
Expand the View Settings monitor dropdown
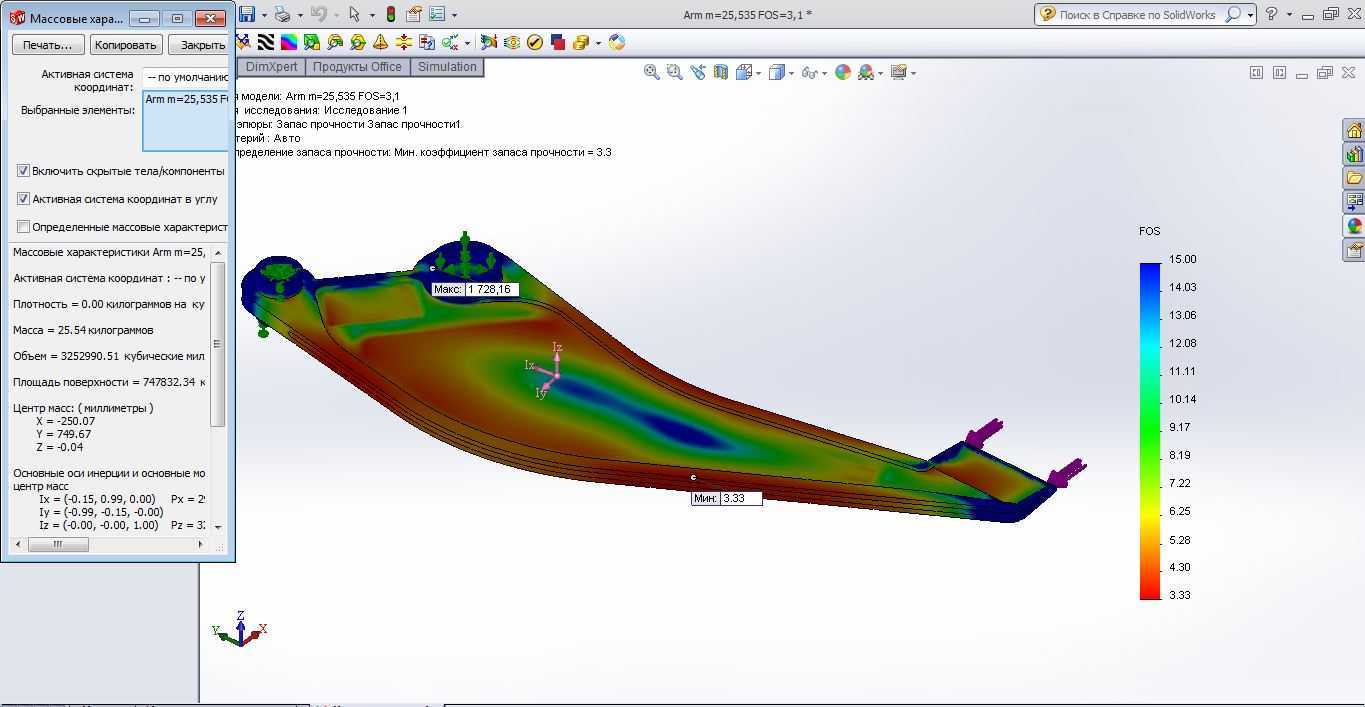tap(913, 73)
